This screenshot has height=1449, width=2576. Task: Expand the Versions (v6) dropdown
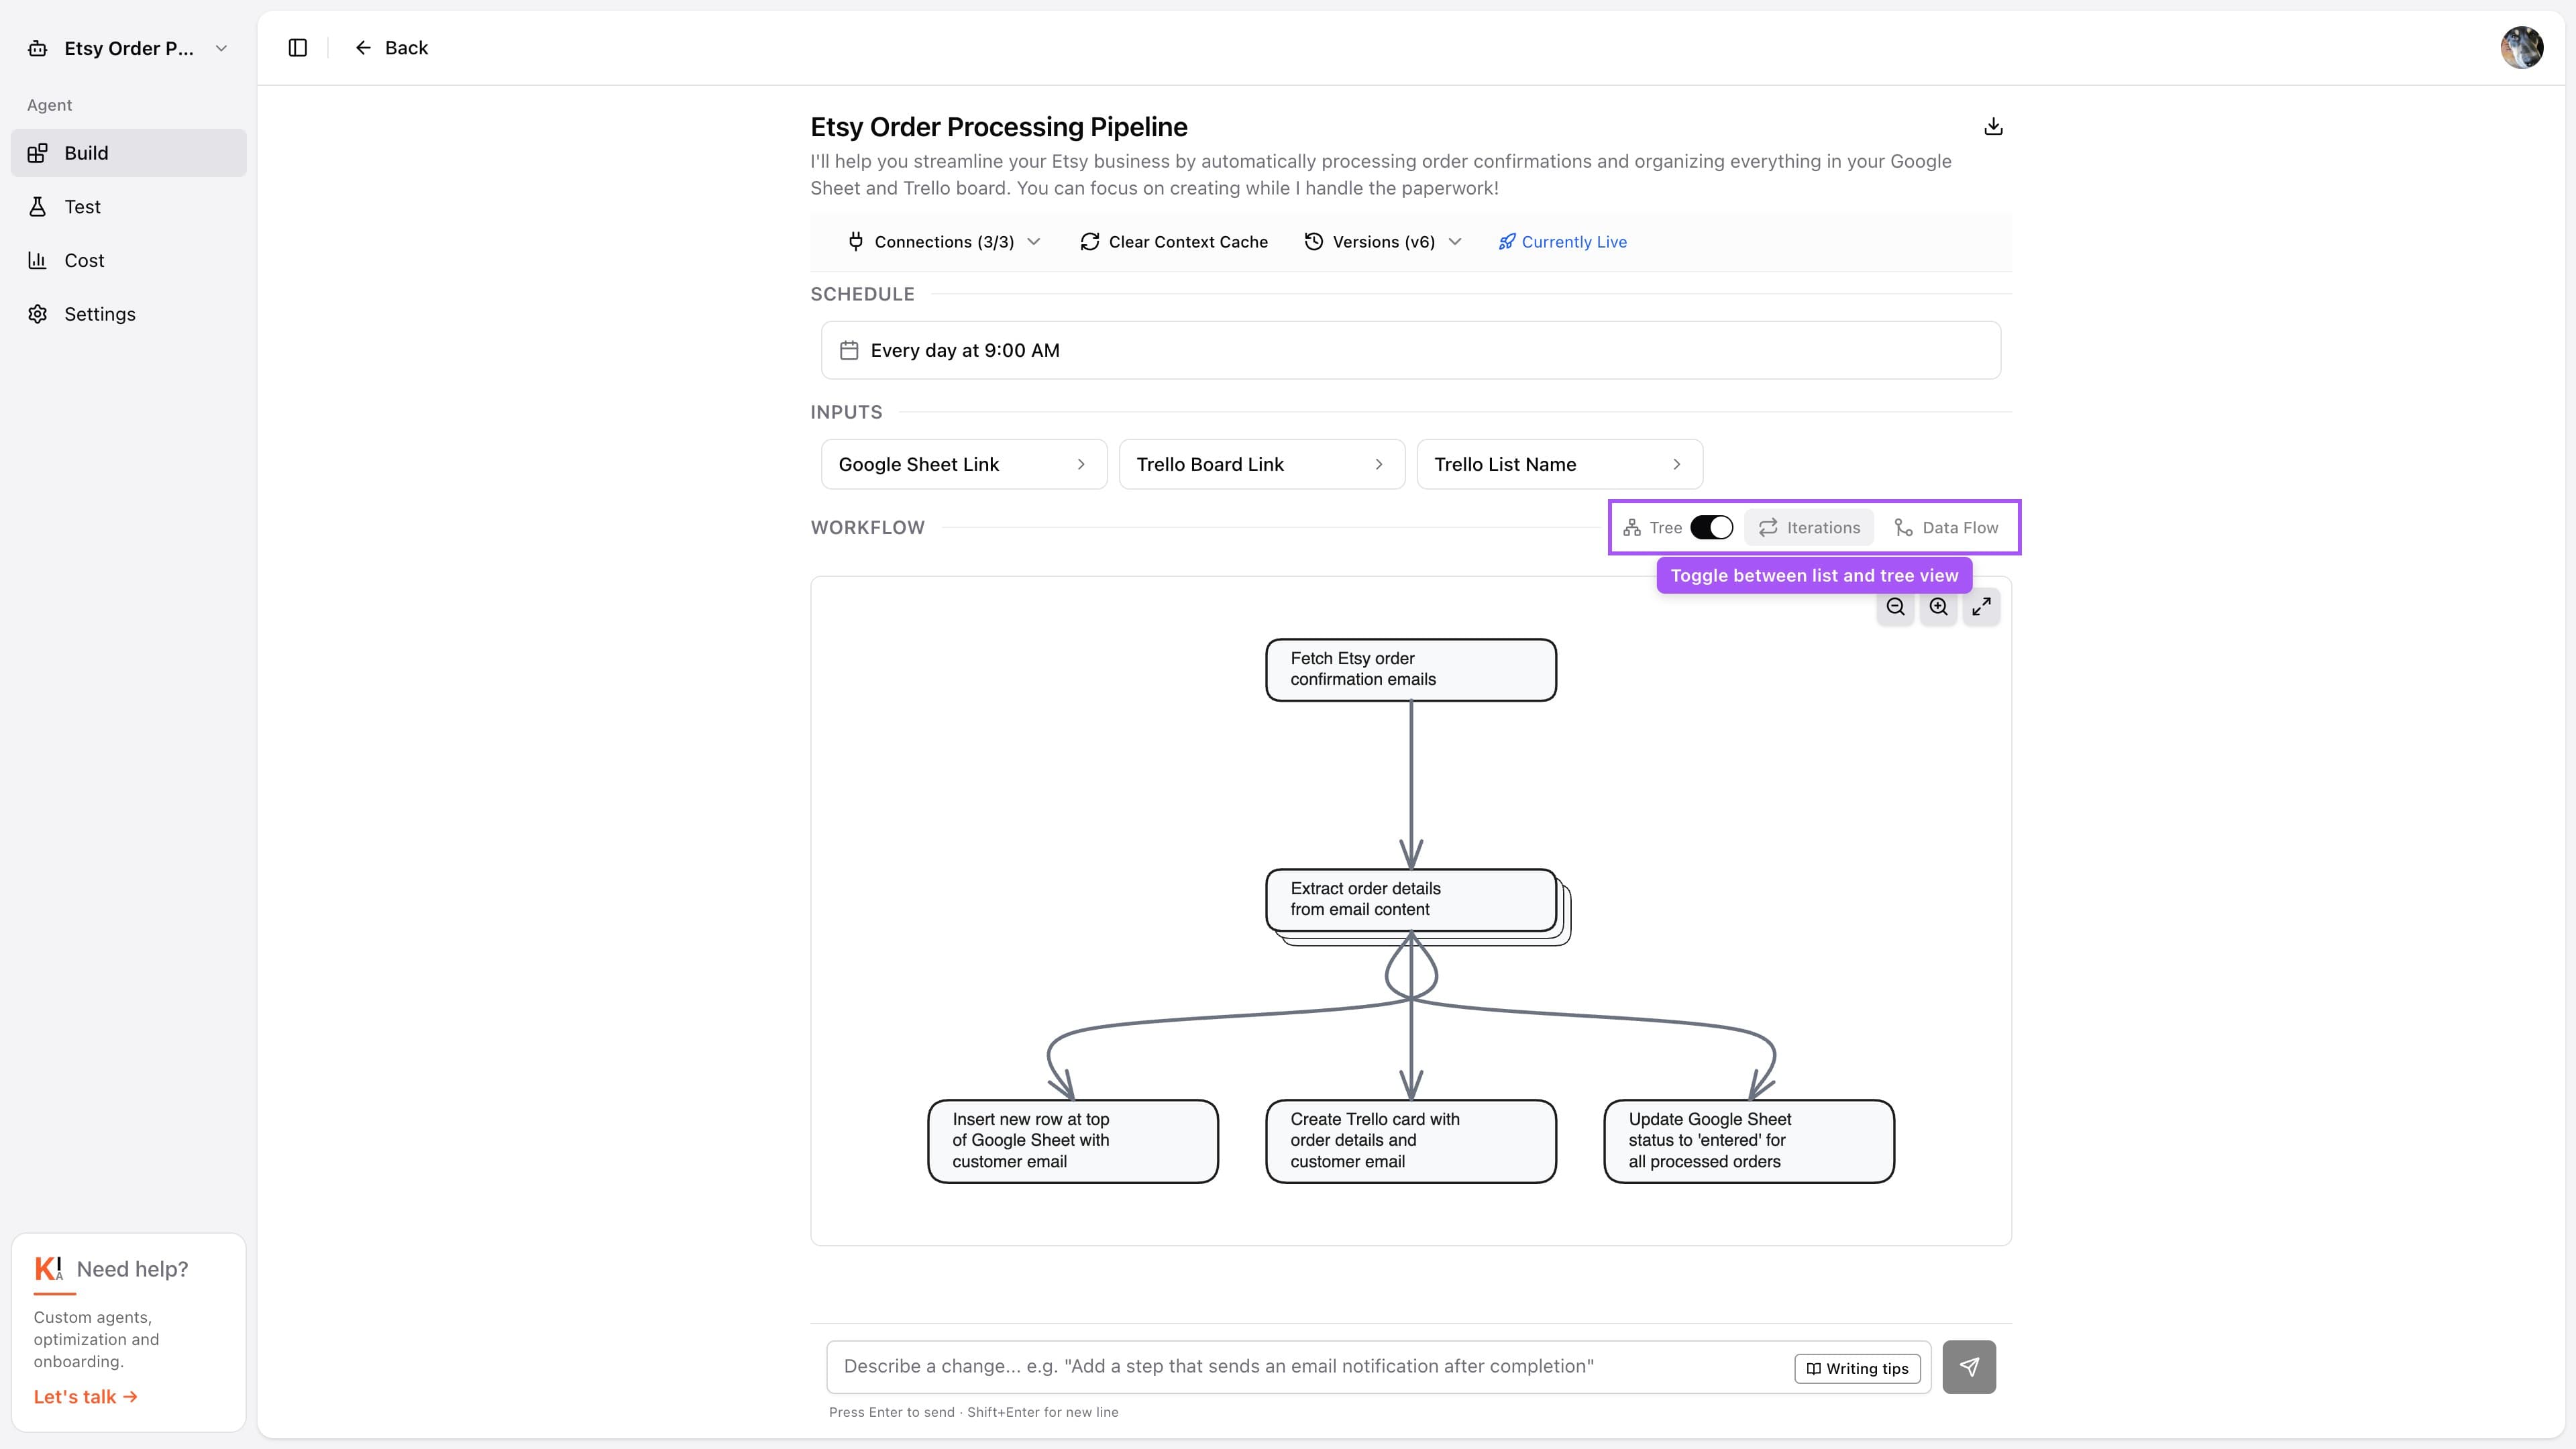click(x=1383, y=241)
